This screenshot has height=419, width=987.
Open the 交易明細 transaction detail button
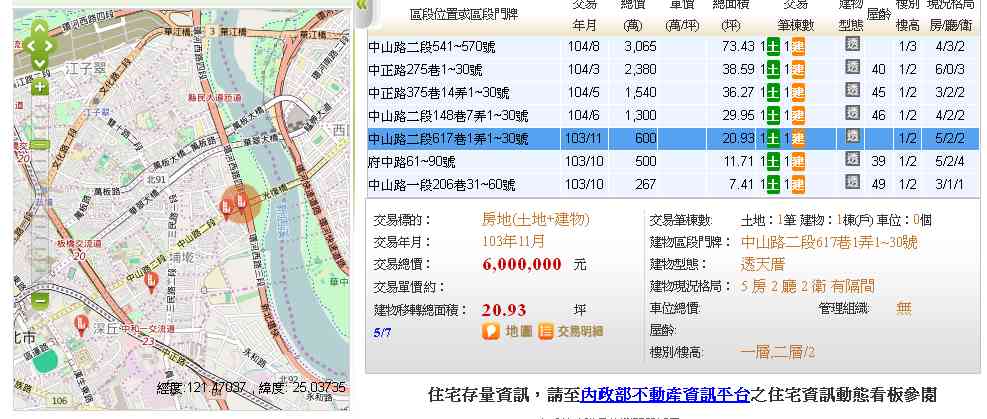pos(570,332)
